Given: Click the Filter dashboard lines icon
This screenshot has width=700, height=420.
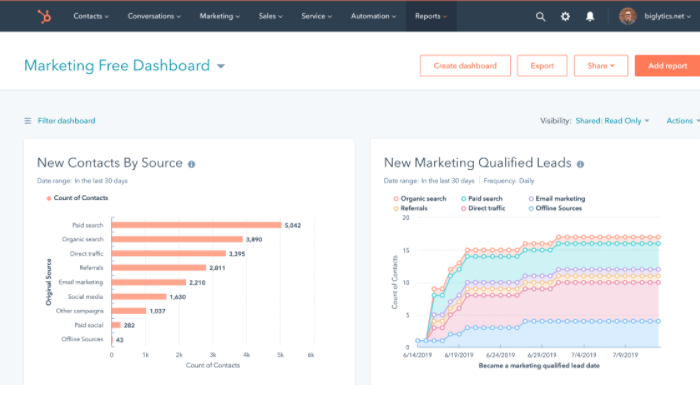Looking at the screenshot, I should click(28, 121).
